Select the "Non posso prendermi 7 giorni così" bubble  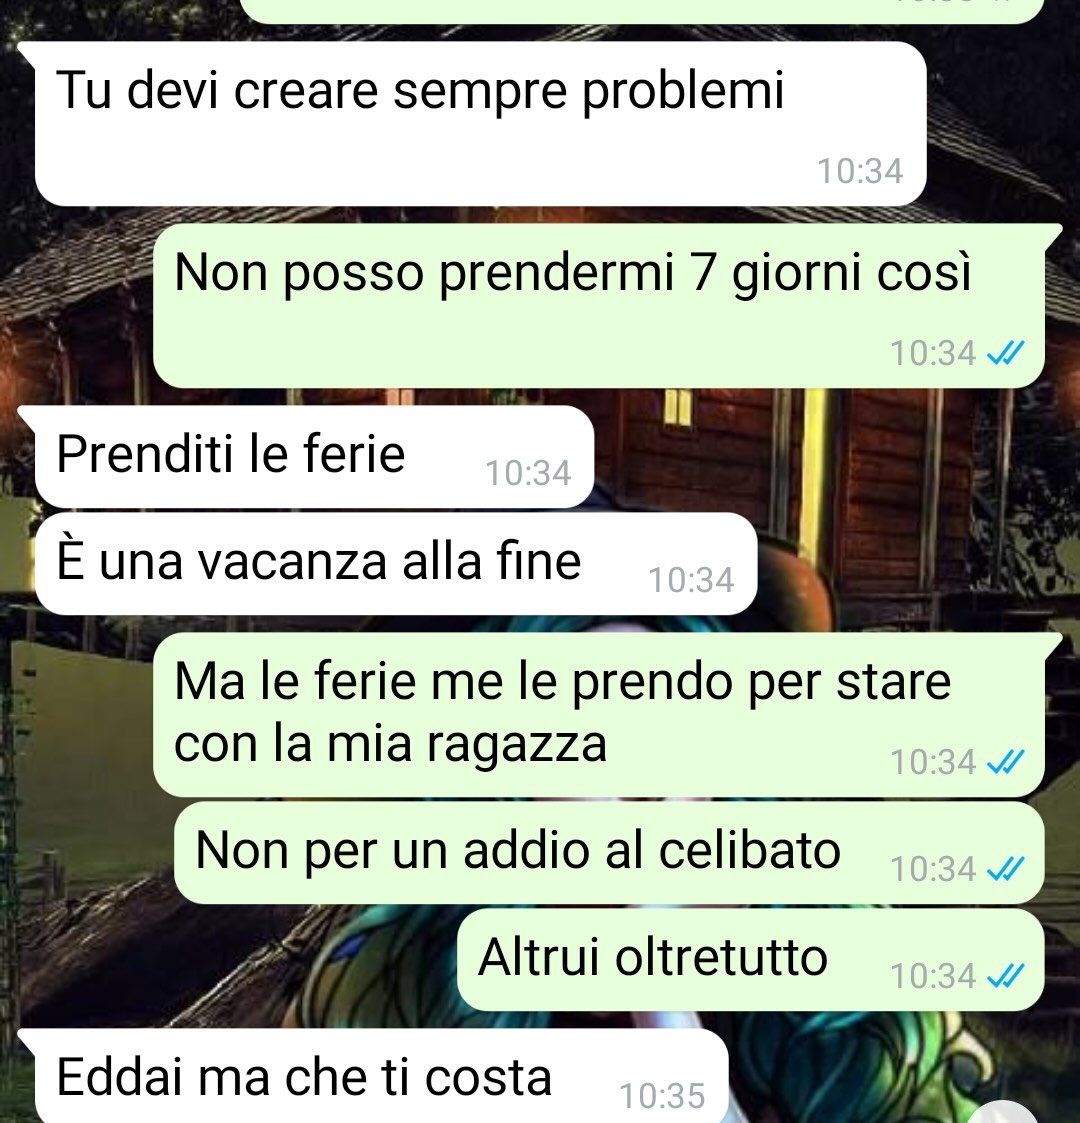pyautogui.click(x=599, y=306)
